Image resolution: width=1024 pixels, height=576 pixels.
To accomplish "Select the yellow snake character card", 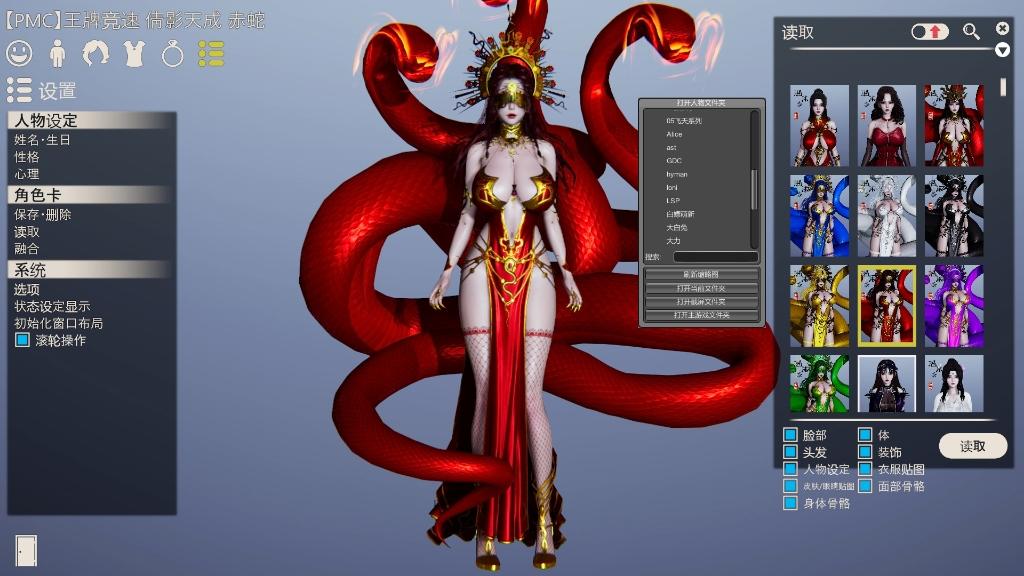I will click(819, 306).
